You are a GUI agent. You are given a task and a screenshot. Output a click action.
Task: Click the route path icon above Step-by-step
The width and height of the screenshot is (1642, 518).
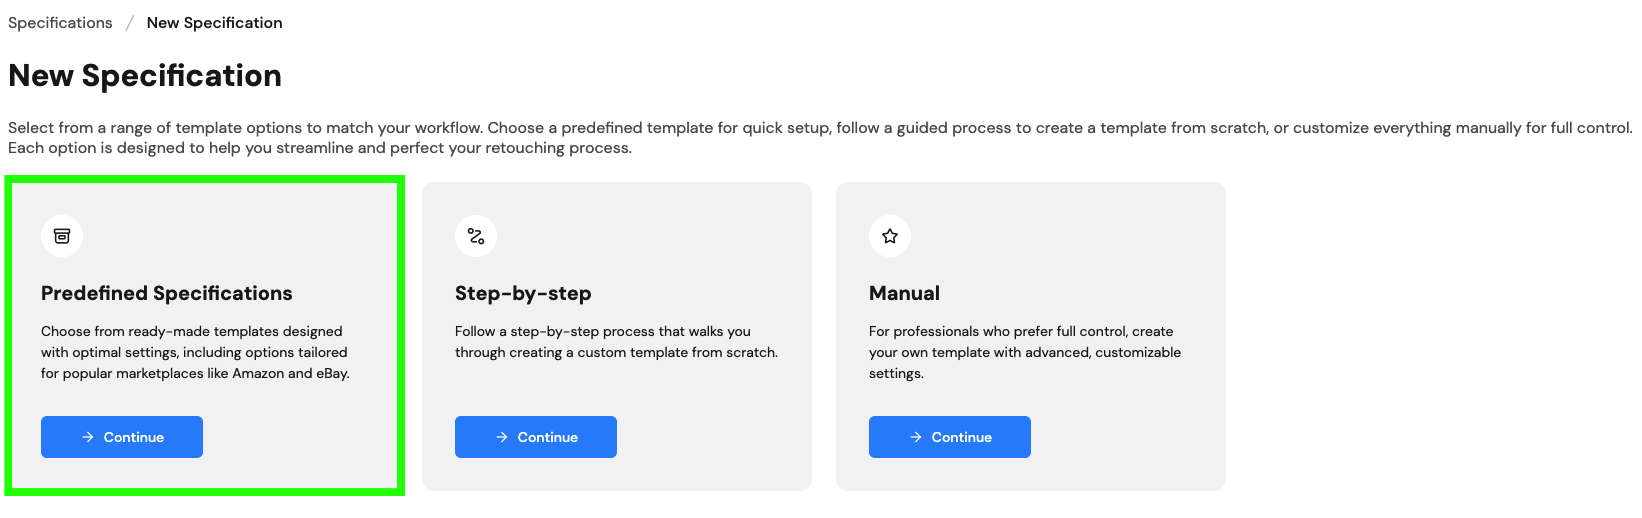point(476,236)
